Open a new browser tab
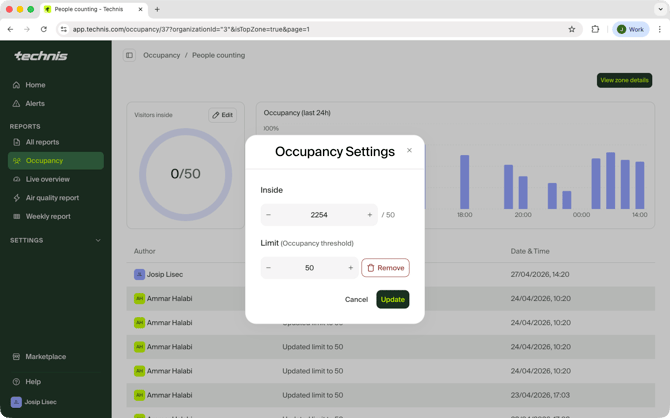This screenshot has width=670, height=418. pos(157,9)
